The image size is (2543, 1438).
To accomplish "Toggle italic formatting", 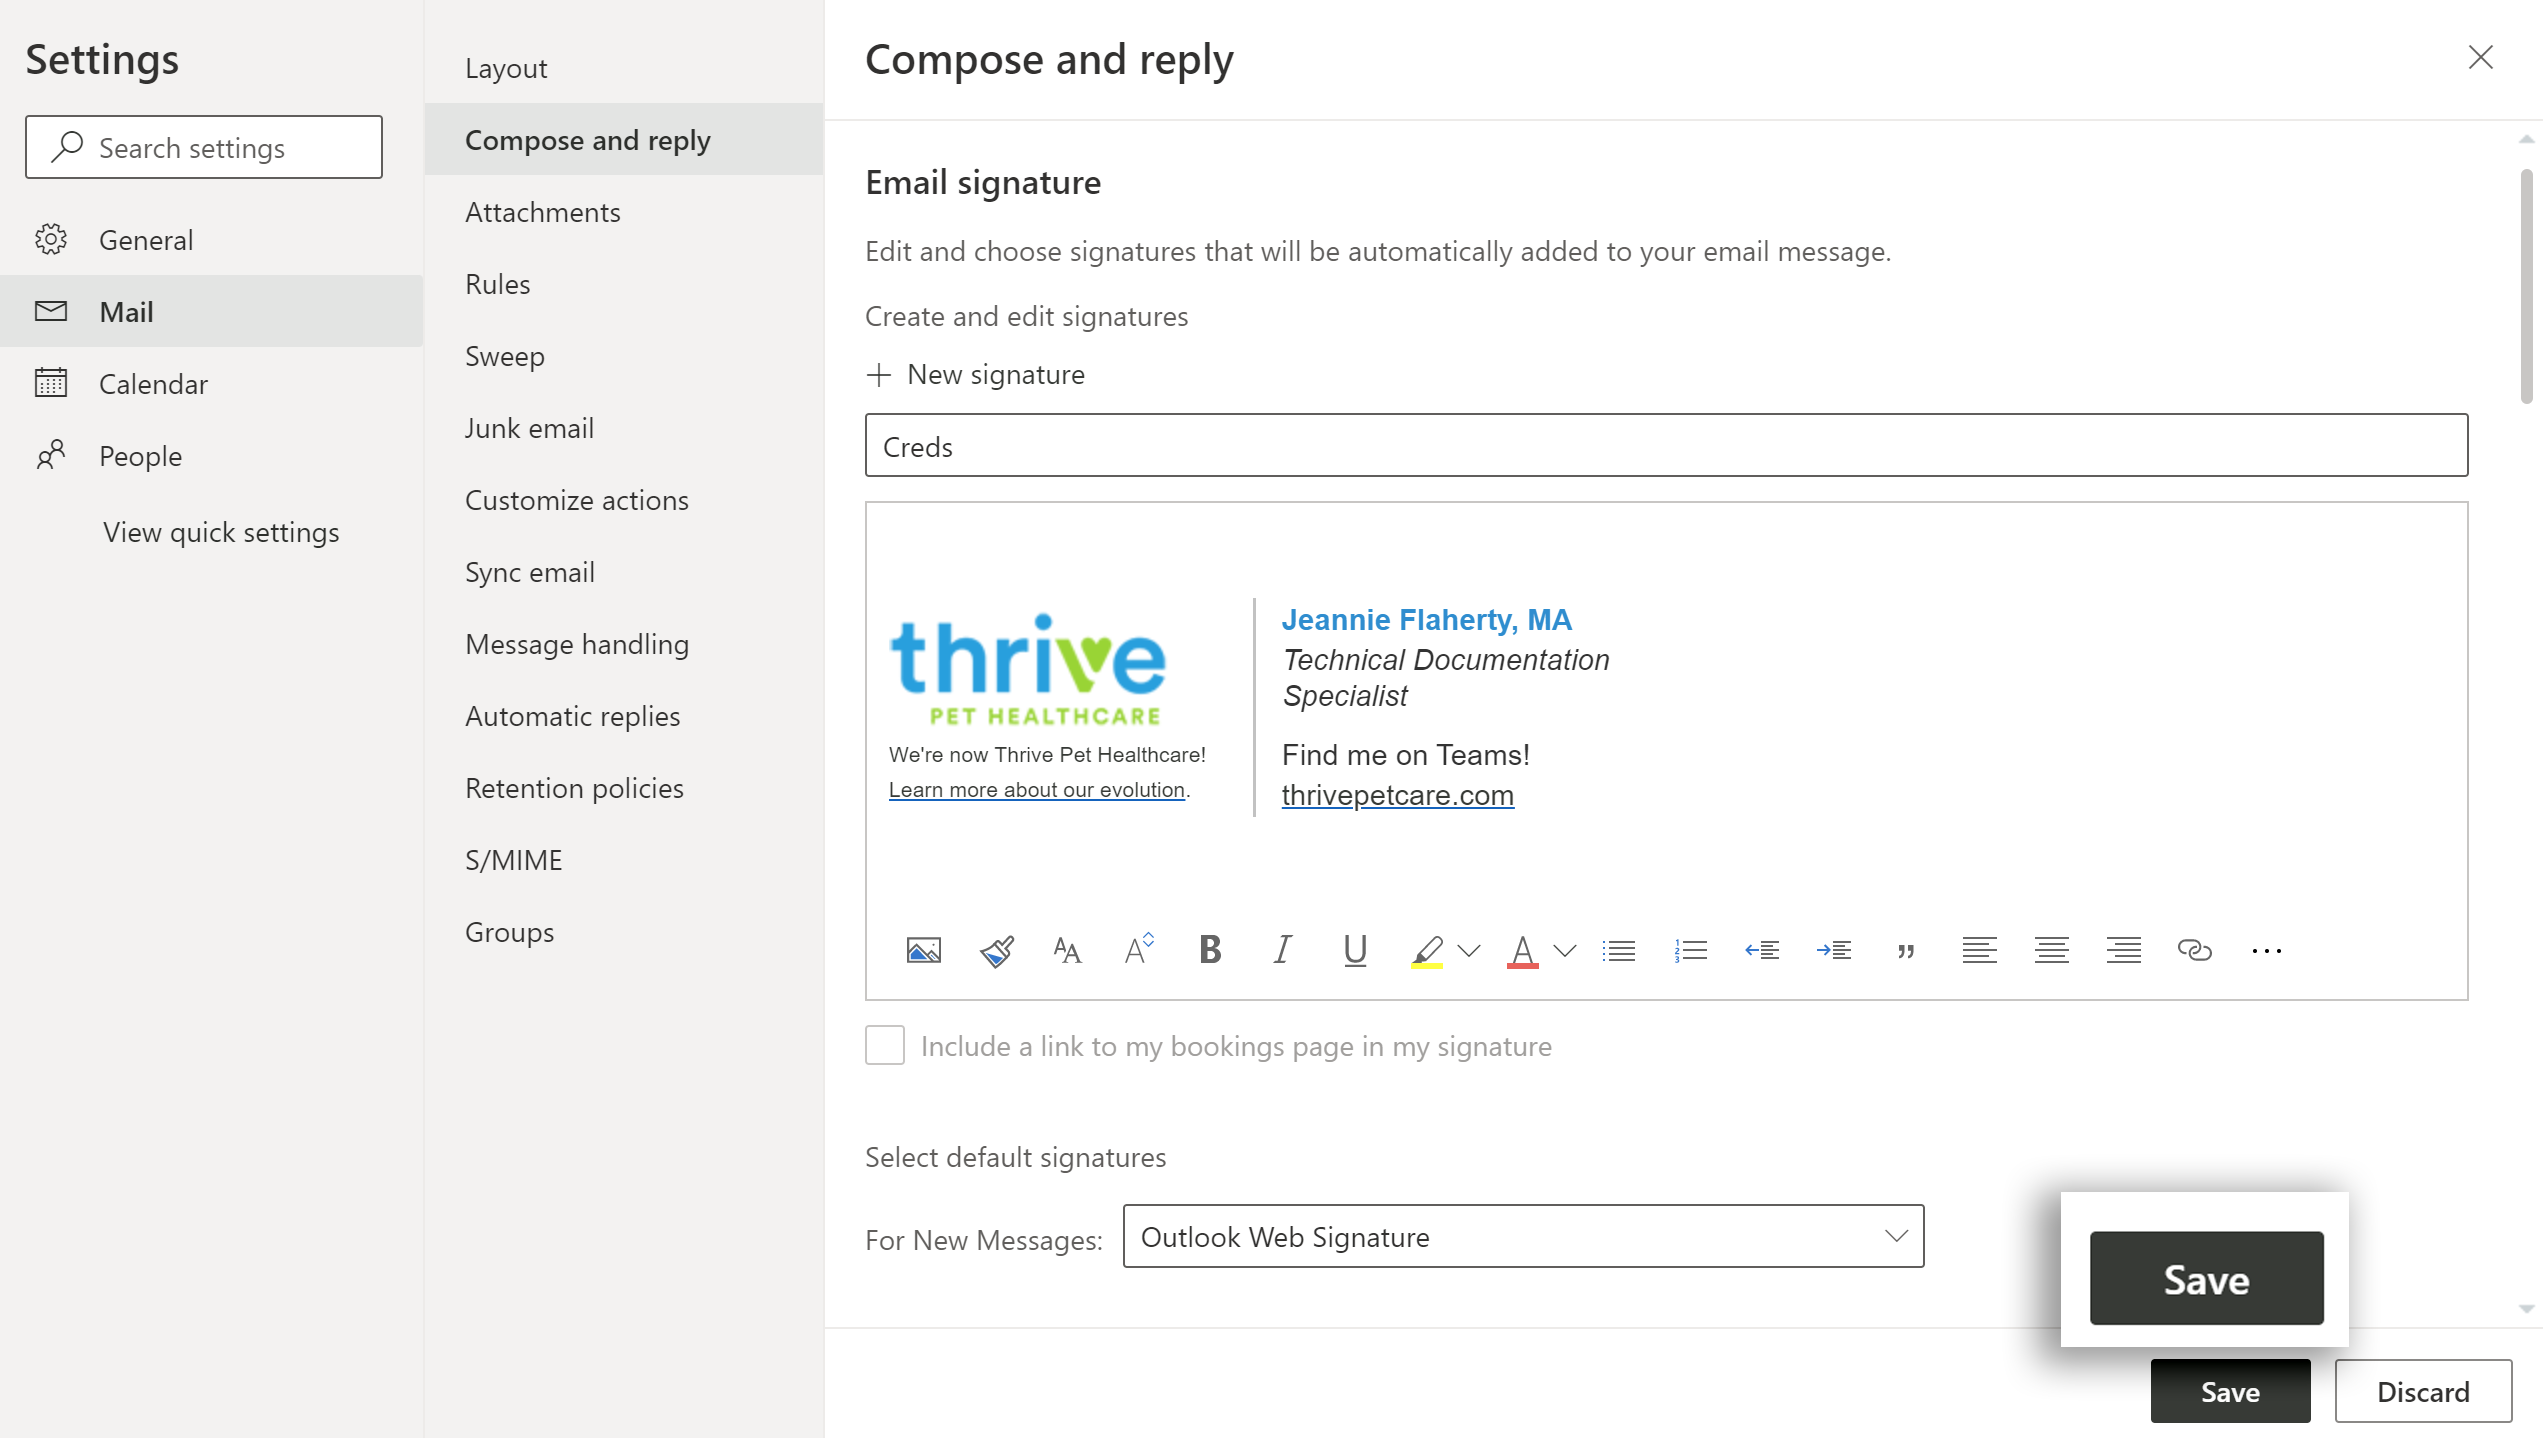I will click(x=1282, y=950).
